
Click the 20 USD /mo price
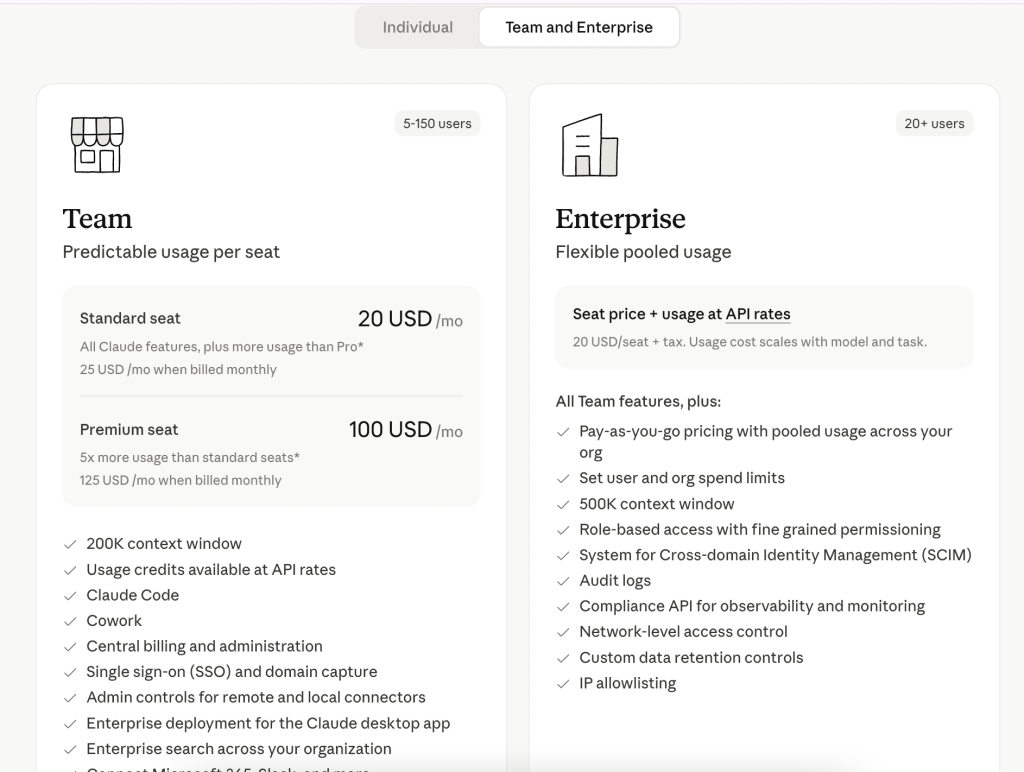[410, 319]
